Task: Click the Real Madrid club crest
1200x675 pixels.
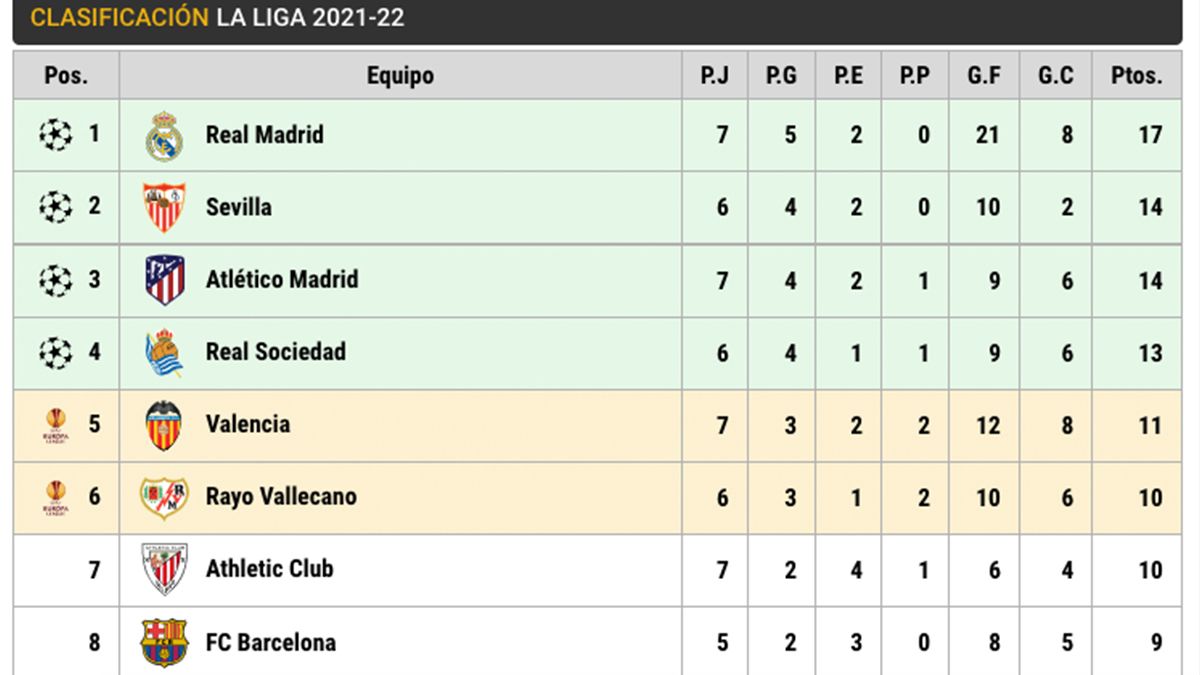Action: tap(164, 136)
